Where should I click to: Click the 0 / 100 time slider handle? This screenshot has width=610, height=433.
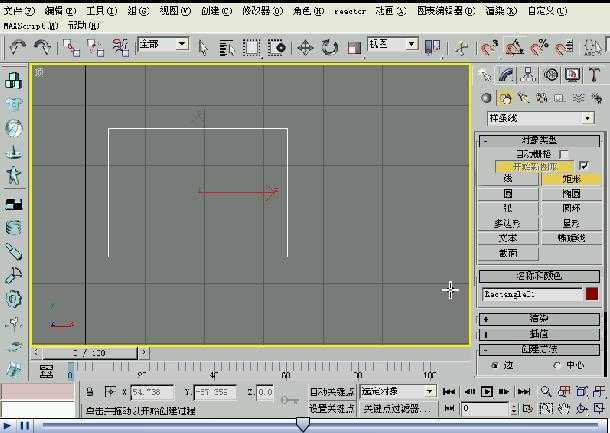90,353
